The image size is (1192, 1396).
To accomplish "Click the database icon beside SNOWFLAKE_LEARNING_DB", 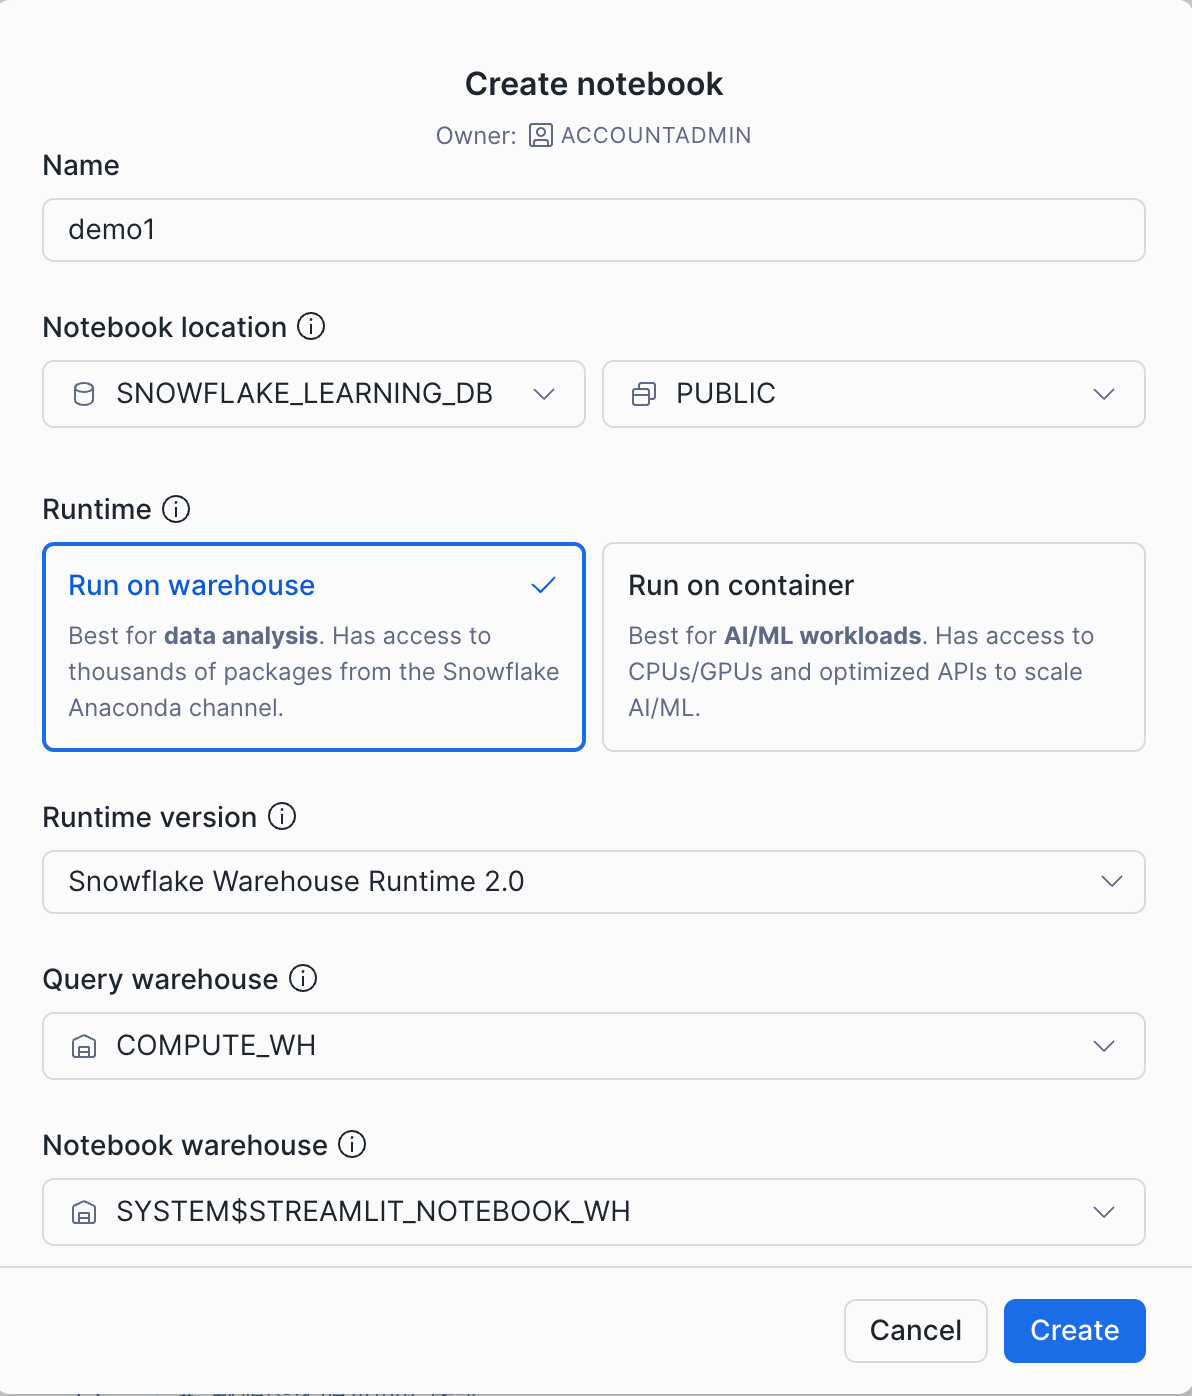I will coord(85,394).
